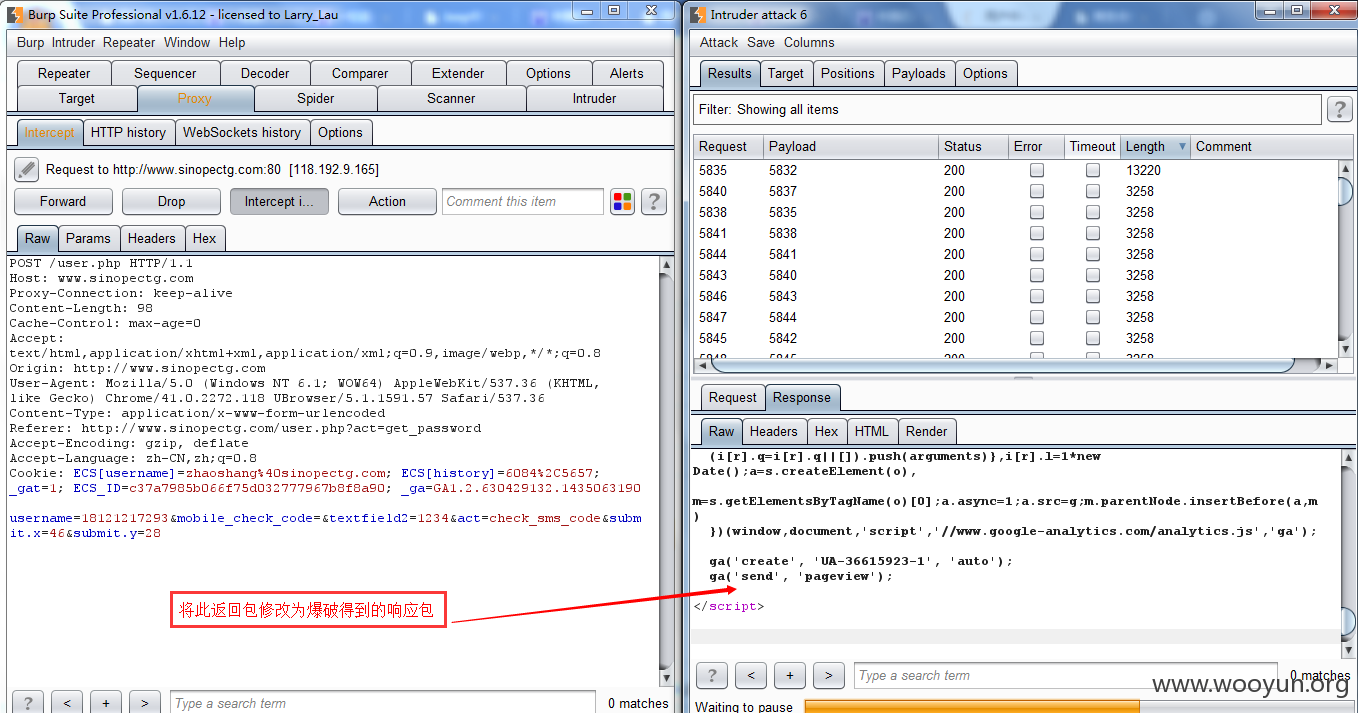Switch to the Target tab in Burp
Image resolution: width=1358 pixels, height=713 pixels.
pyautogui.click(x=77, y=98)
